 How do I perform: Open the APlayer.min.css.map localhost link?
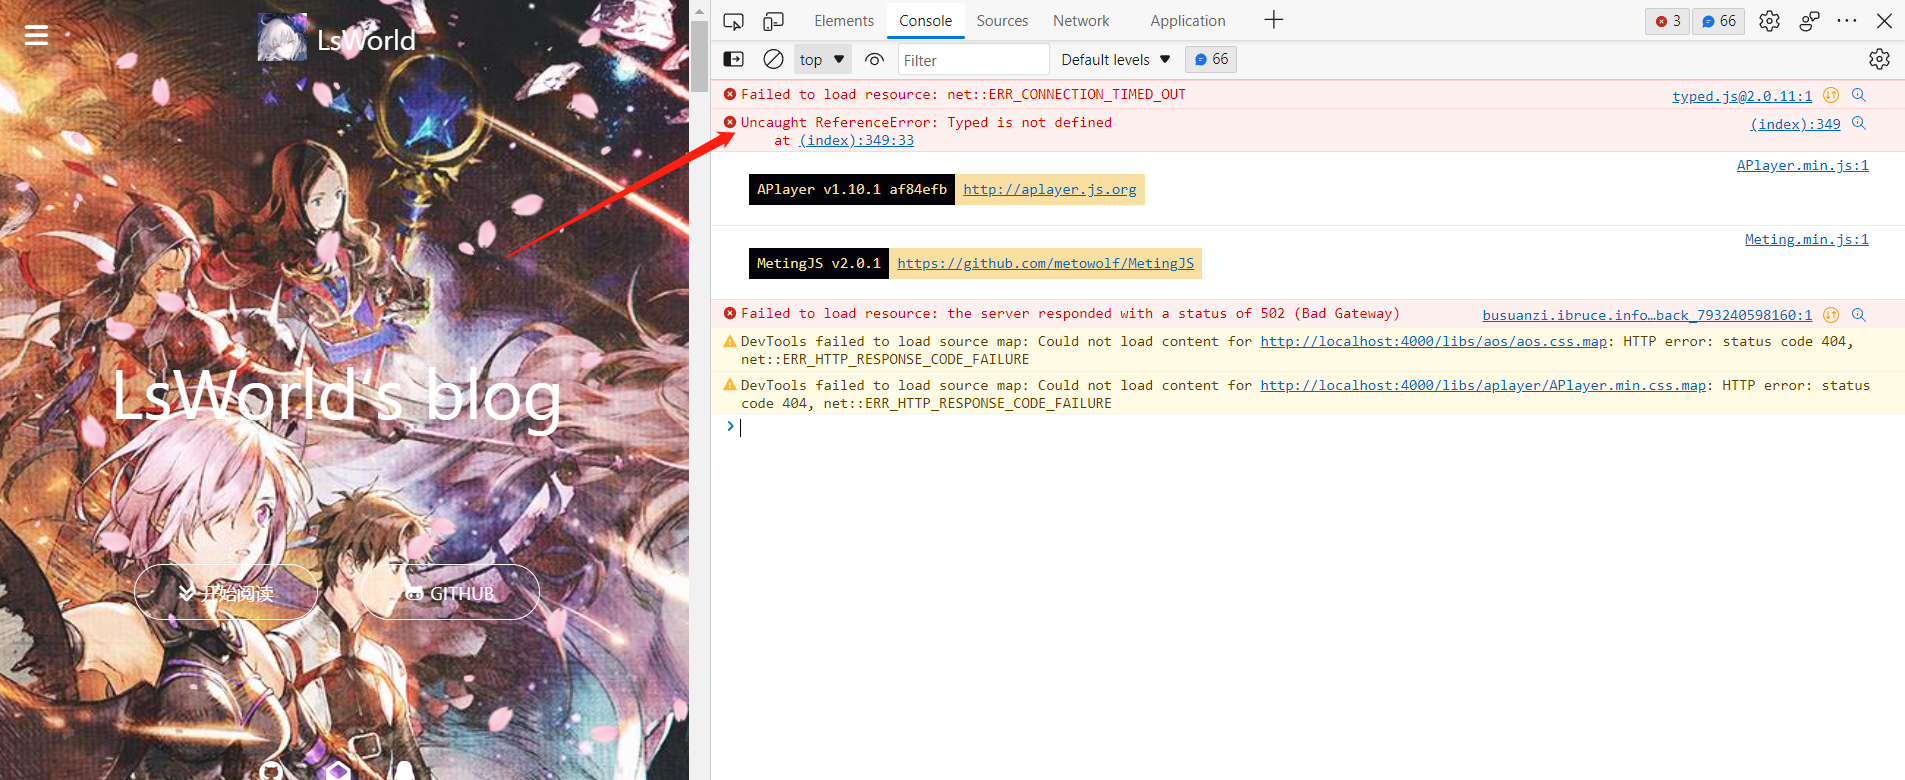click(x=1483, y=385)
